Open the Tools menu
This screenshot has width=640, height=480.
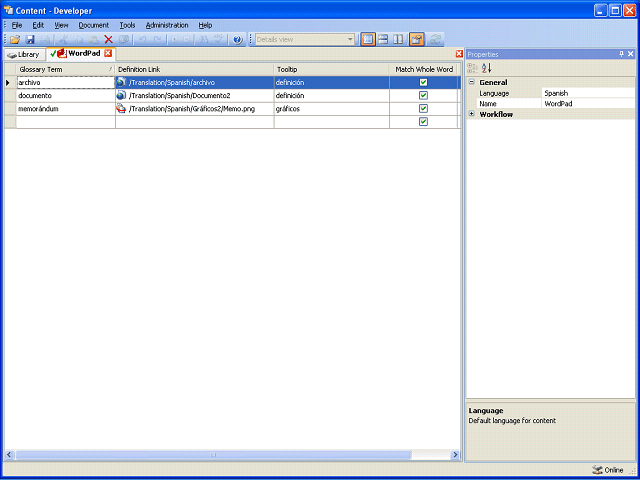coord(127,25)
